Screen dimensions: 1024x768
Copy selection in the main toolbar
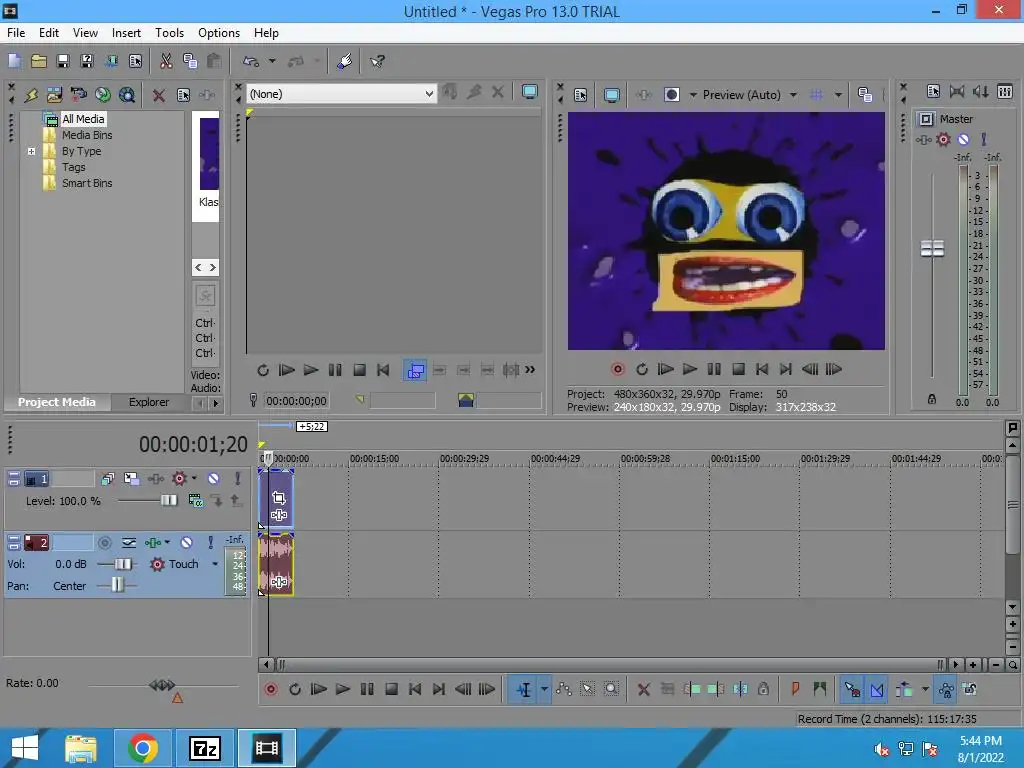tap(190, 61)
